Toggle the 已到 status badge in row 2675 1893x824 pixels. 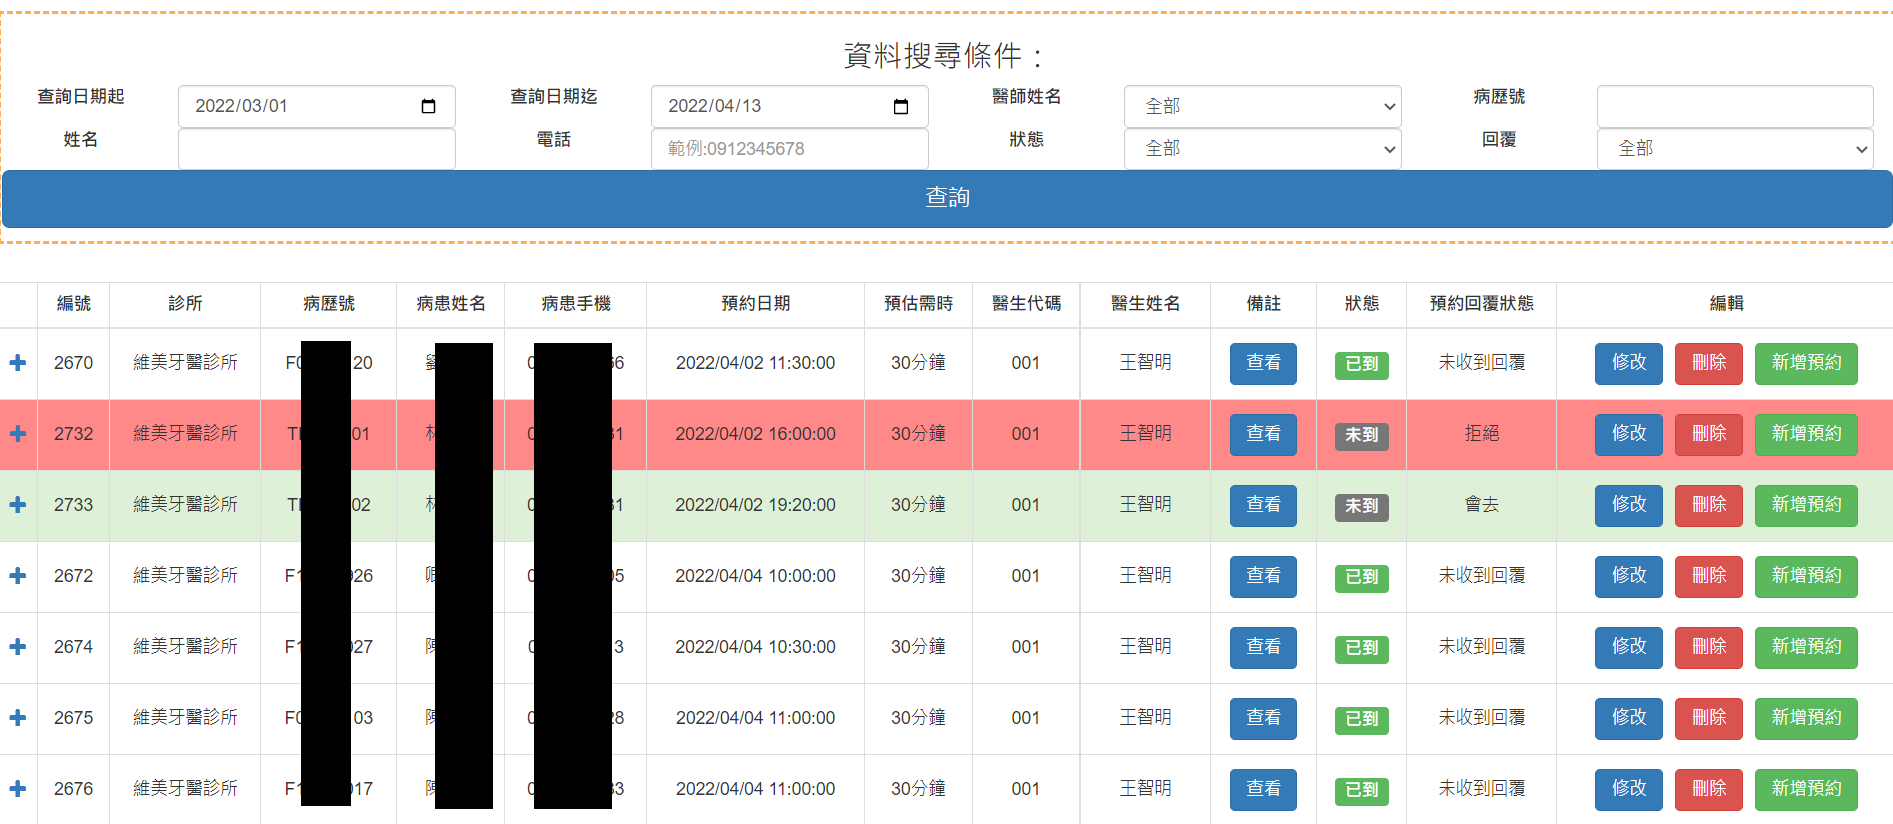(1361, 719)
